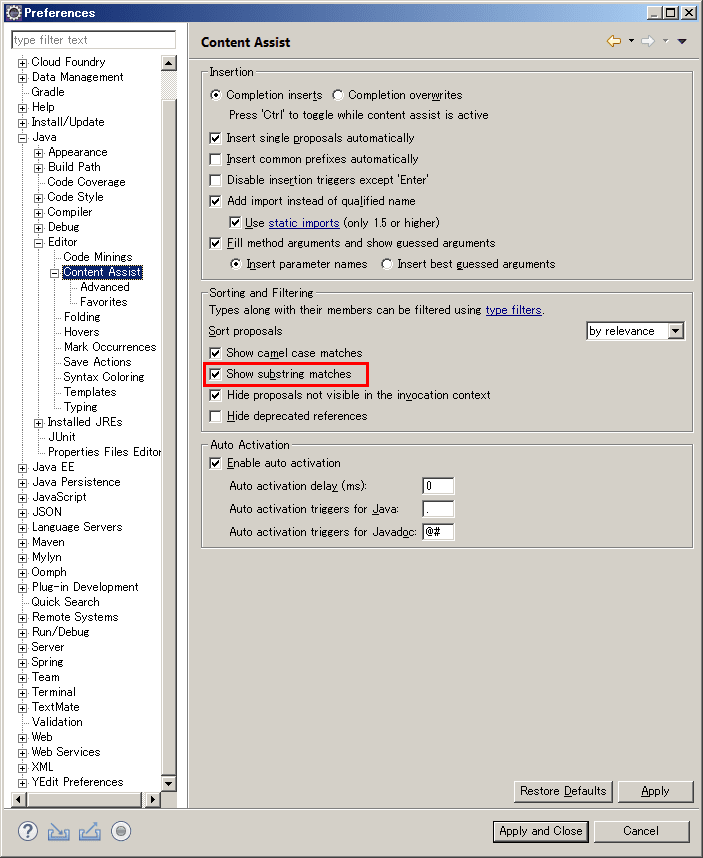Collapse the Editor tree node

(38, 243)
